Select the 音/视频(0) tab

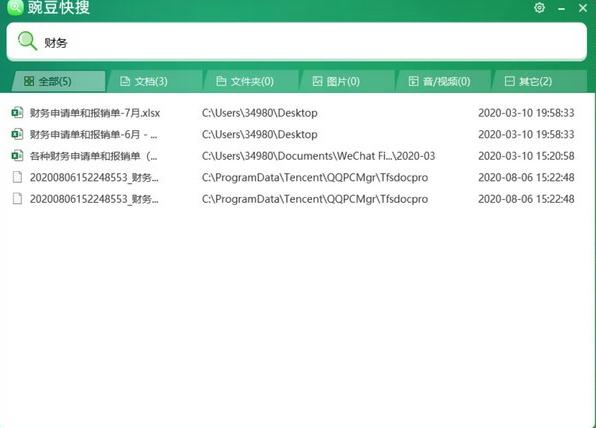click(443, 81)
